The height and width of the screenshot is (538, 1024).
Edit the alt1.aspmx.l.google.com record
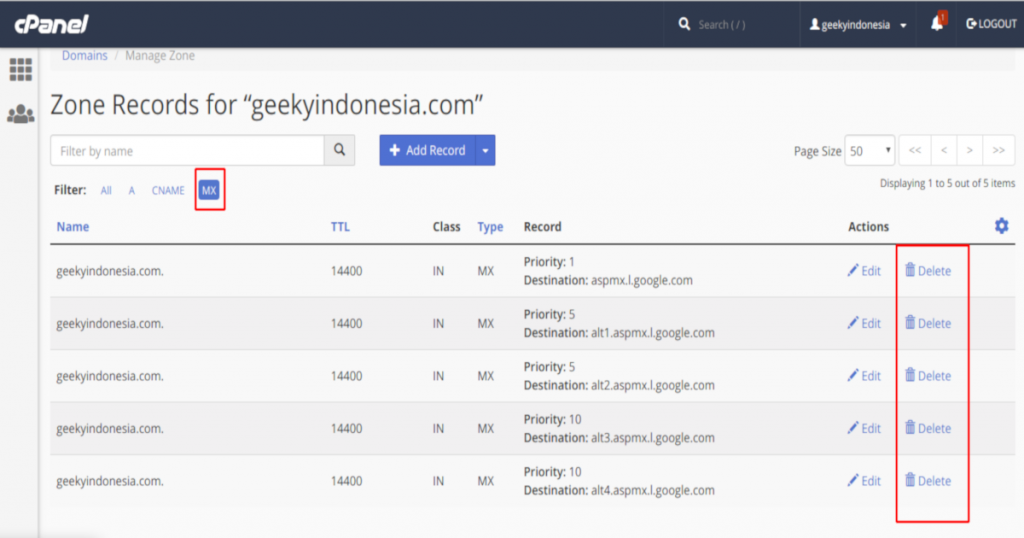[864, 323]
